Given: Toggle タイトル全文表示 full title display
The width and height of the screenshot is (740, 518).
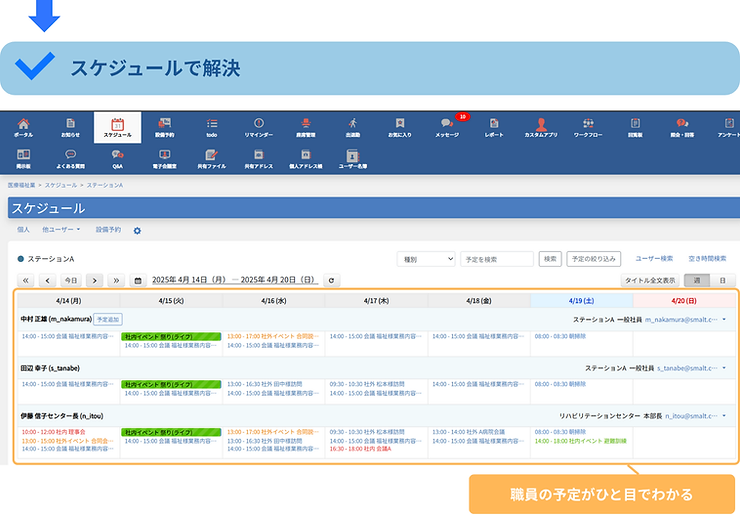Looking at the screenshot, I should 650,281.
